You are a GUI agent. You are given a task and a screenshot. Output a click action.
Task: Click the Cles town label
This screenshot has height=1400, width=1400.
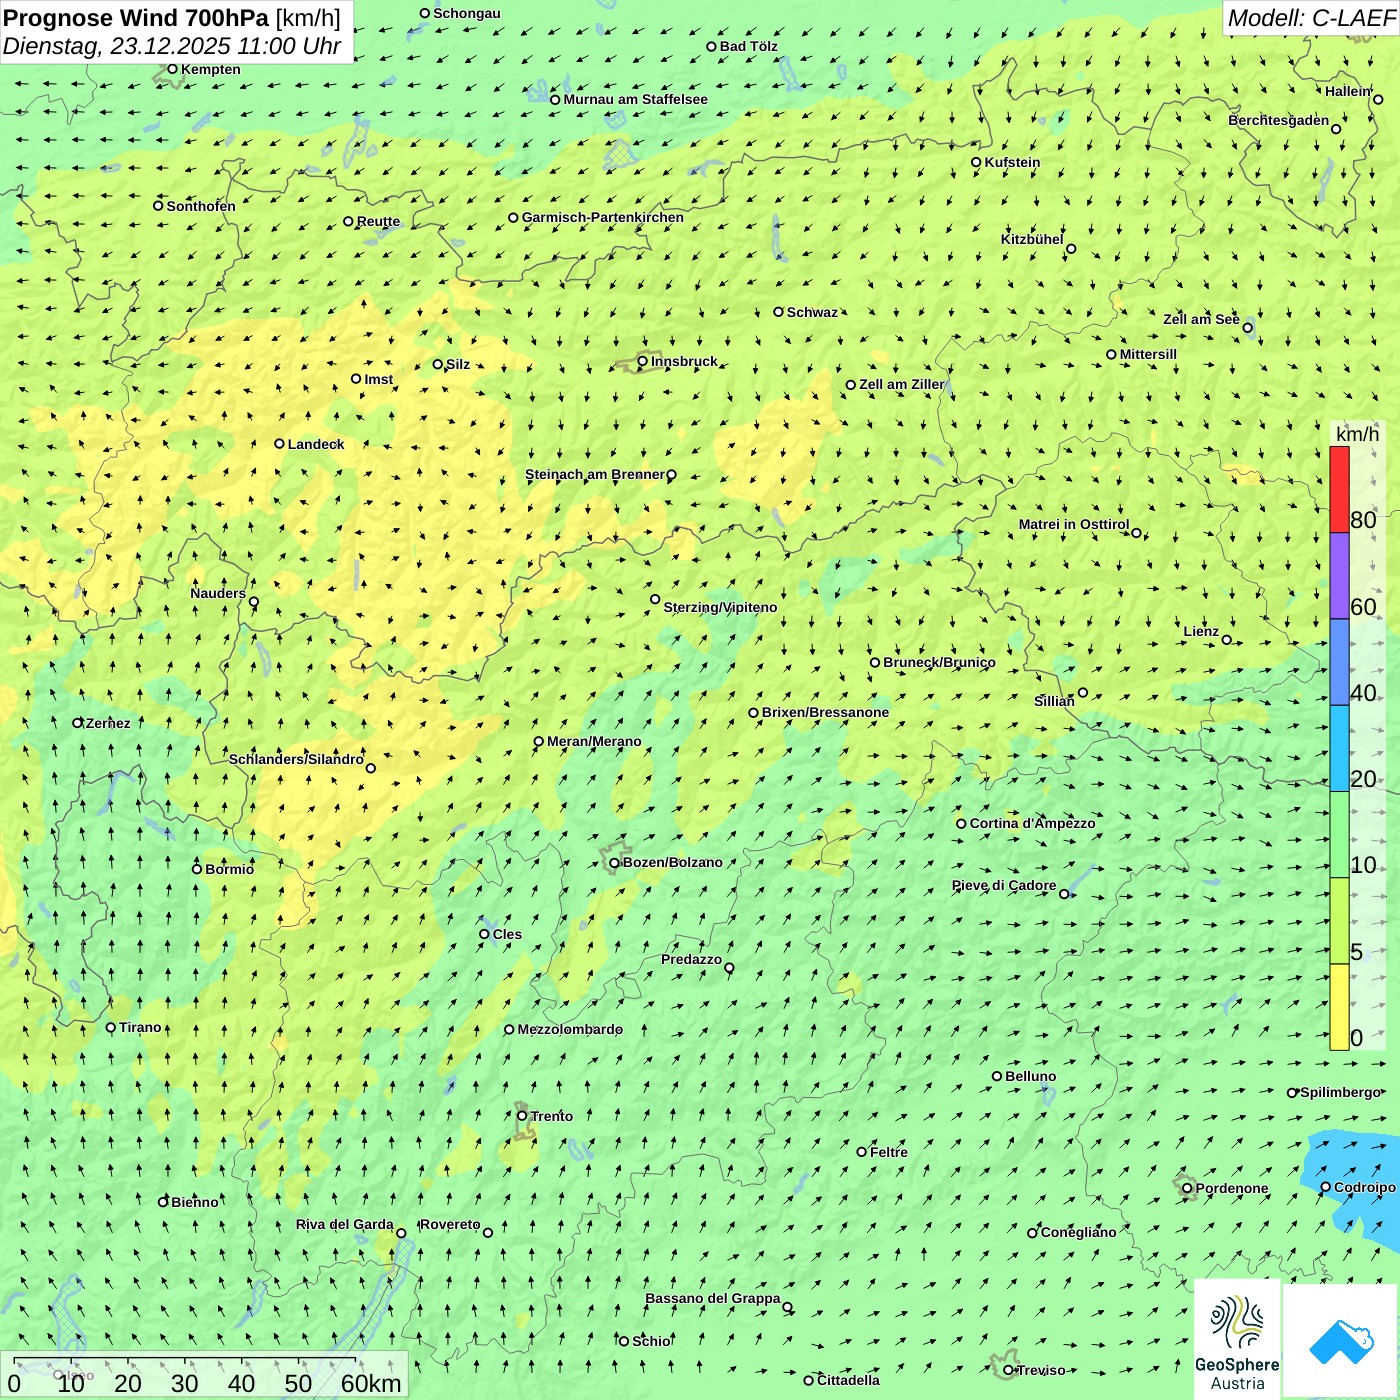tap(507, 934)
